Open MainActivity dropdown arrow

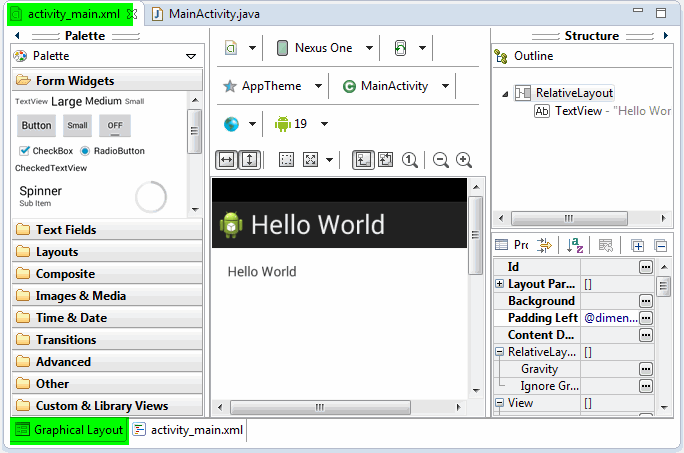point(445,86)
